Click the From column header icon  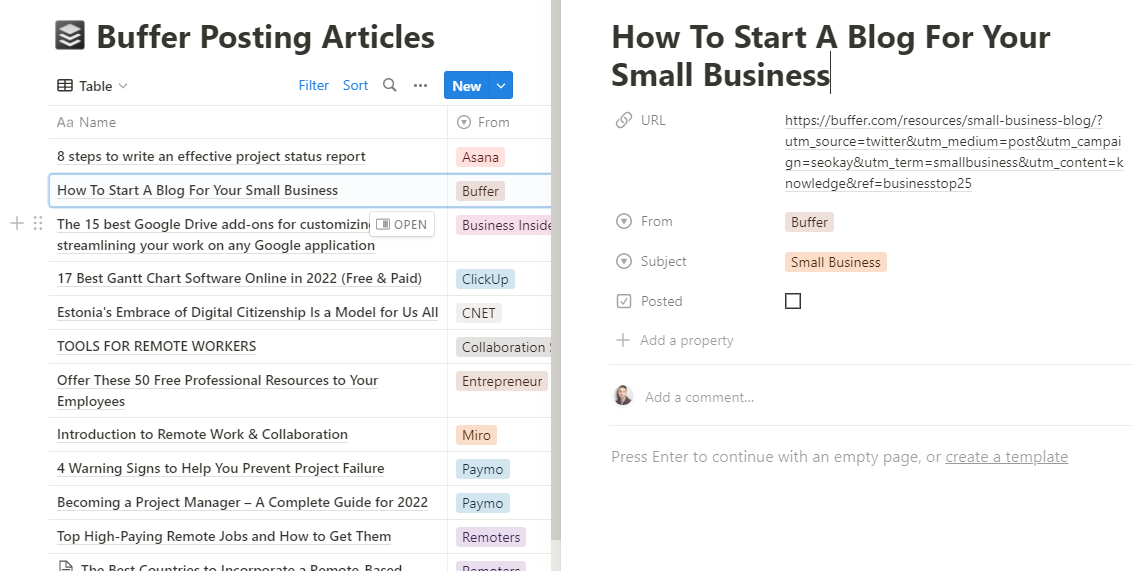[463, 122]
